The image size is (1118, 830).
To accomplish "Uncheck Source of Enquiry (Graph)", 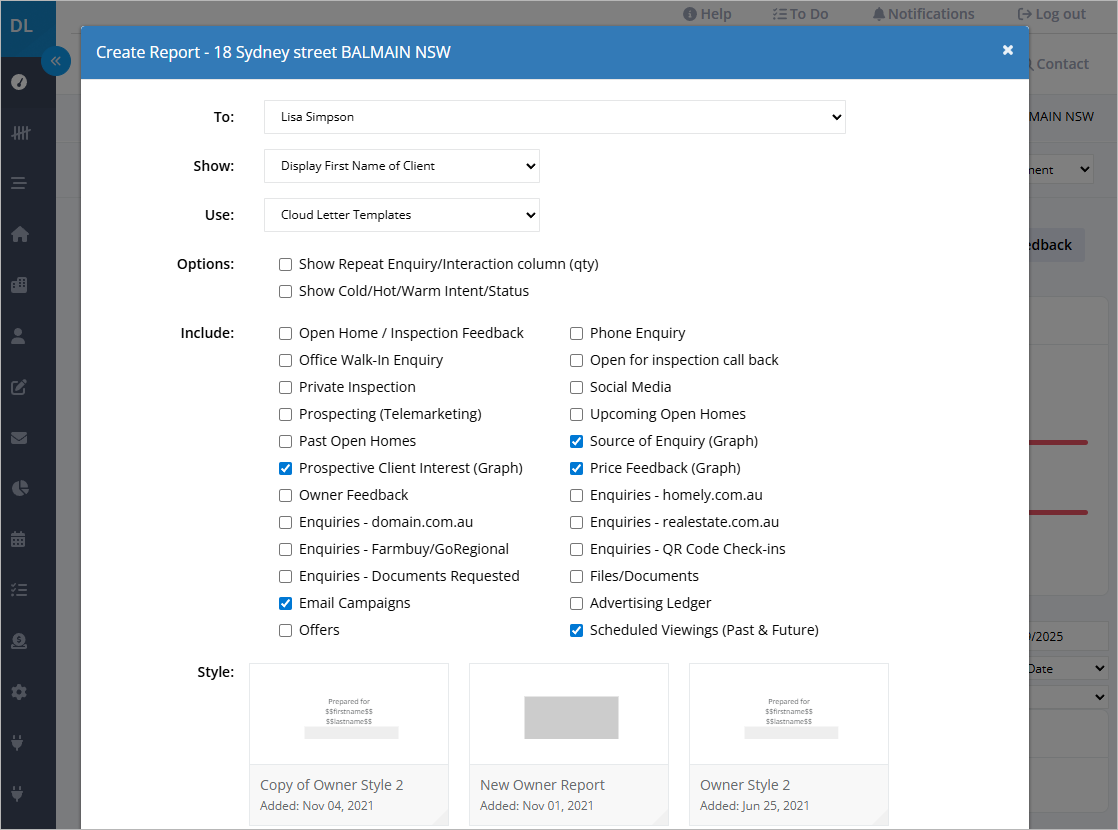I will pos(576,442).
